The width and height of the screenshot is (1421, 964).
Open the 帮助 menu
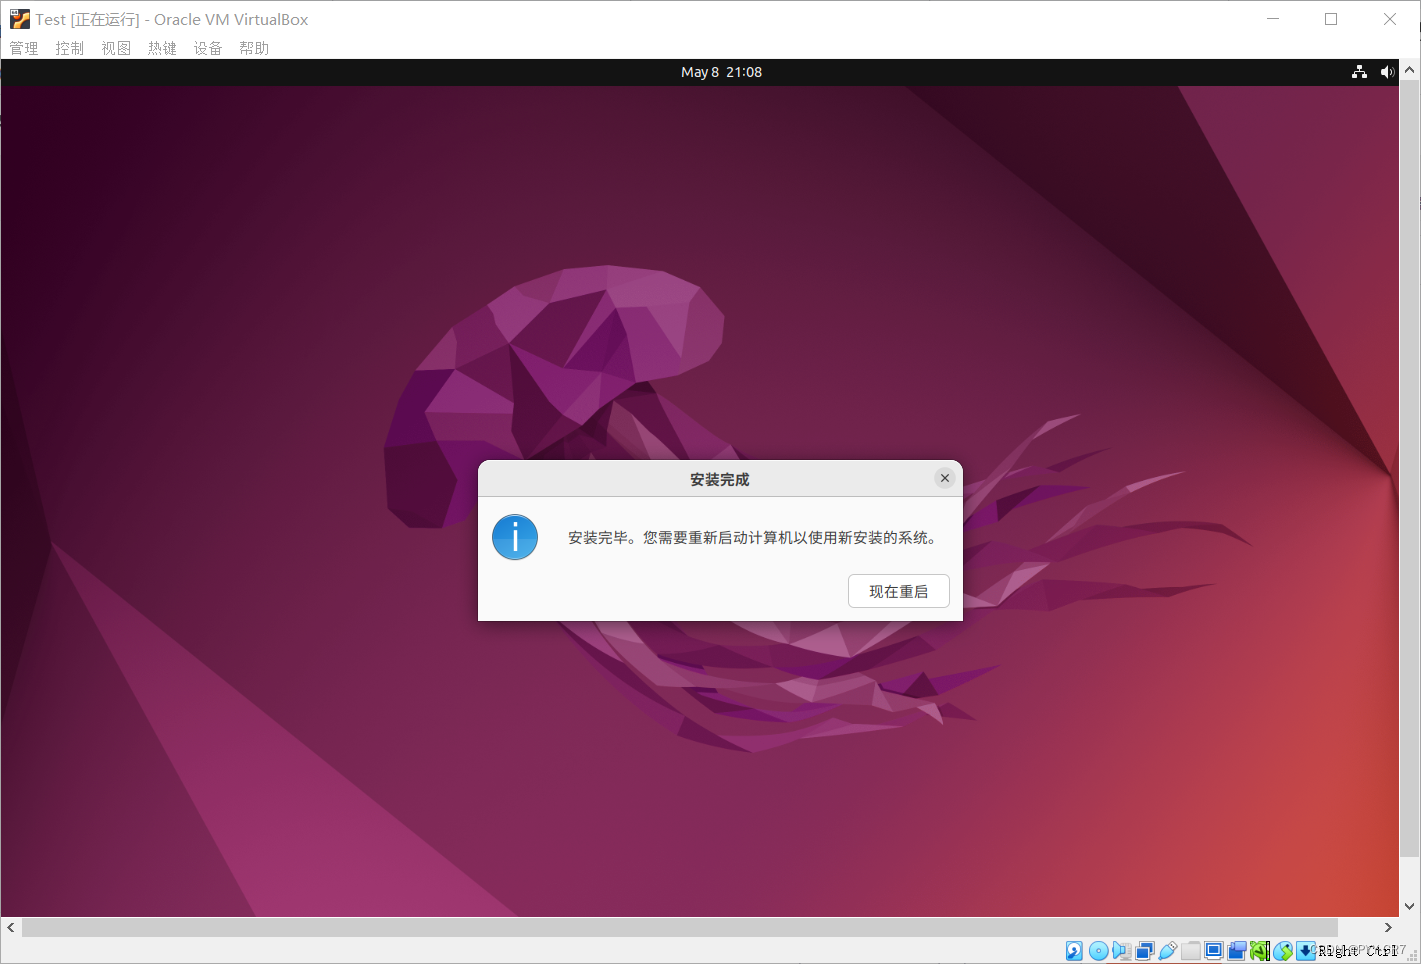click(x=254, y=48)
